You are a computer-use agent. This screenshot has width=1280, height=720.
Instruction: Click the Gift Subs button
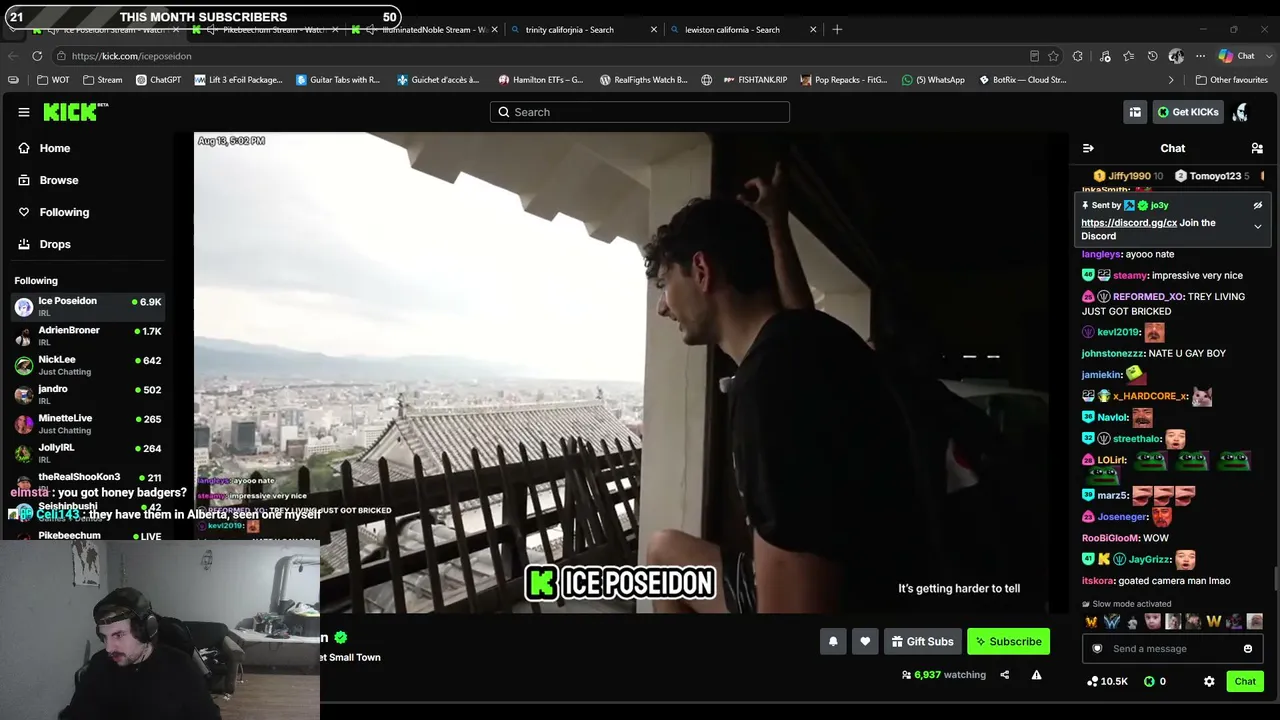[923, 642]
